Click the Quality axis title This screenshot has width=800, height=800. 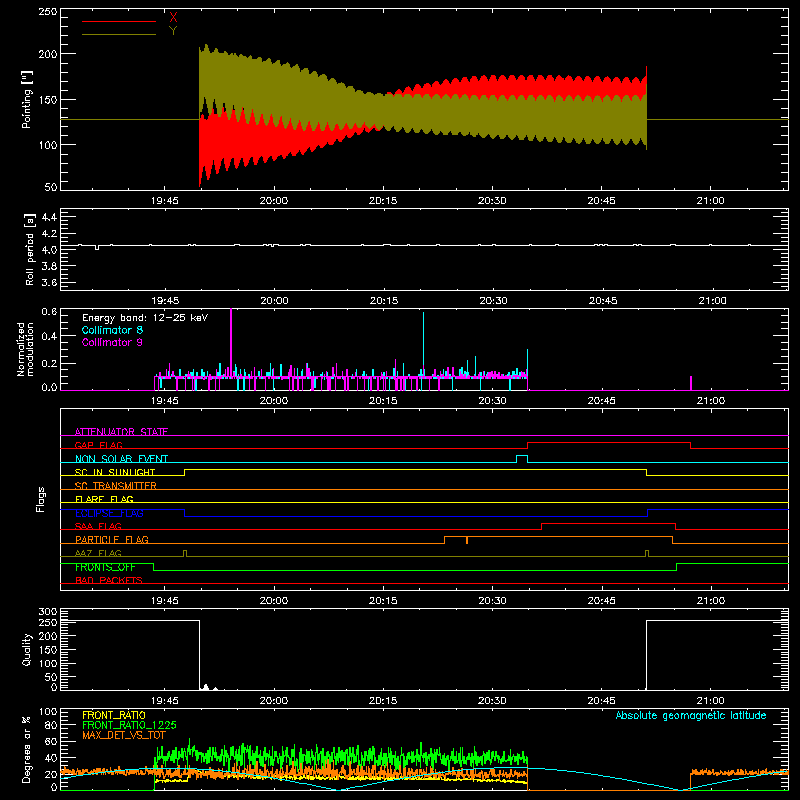tap(27, 649)
